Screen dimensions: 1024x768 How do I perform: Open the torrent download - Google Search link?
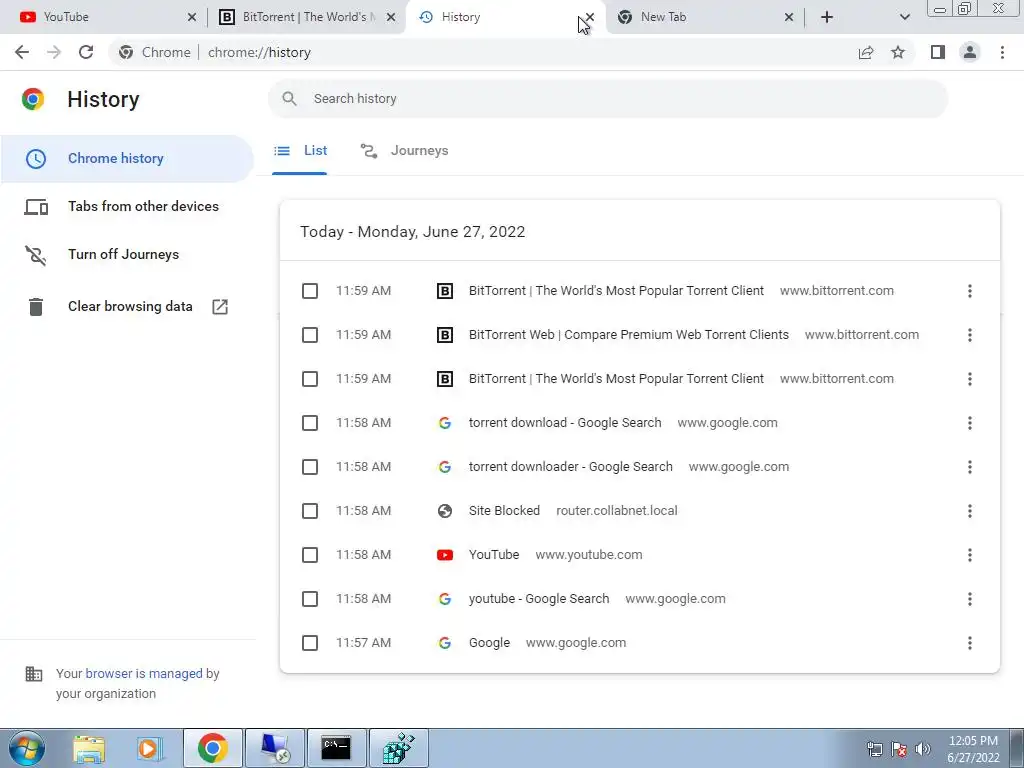pyautogui.click(x=565, y=423)
